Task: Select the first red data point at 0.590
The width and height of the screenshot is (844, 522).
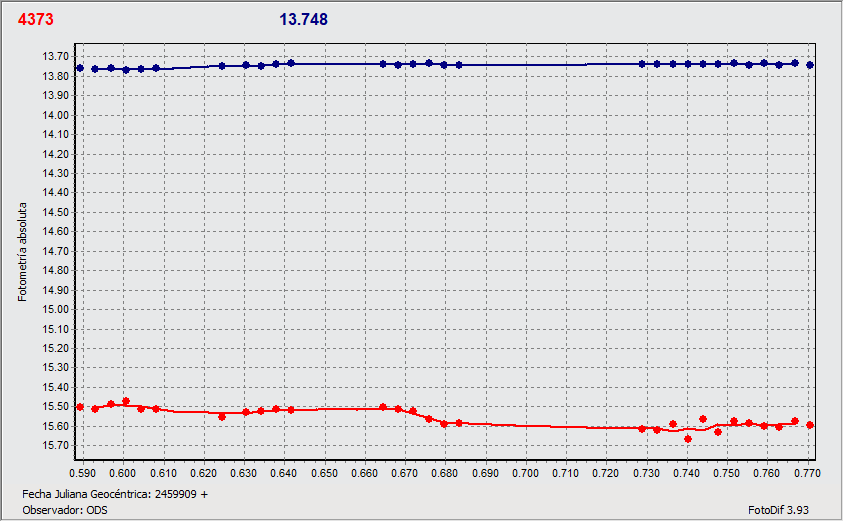Action: 80,407
